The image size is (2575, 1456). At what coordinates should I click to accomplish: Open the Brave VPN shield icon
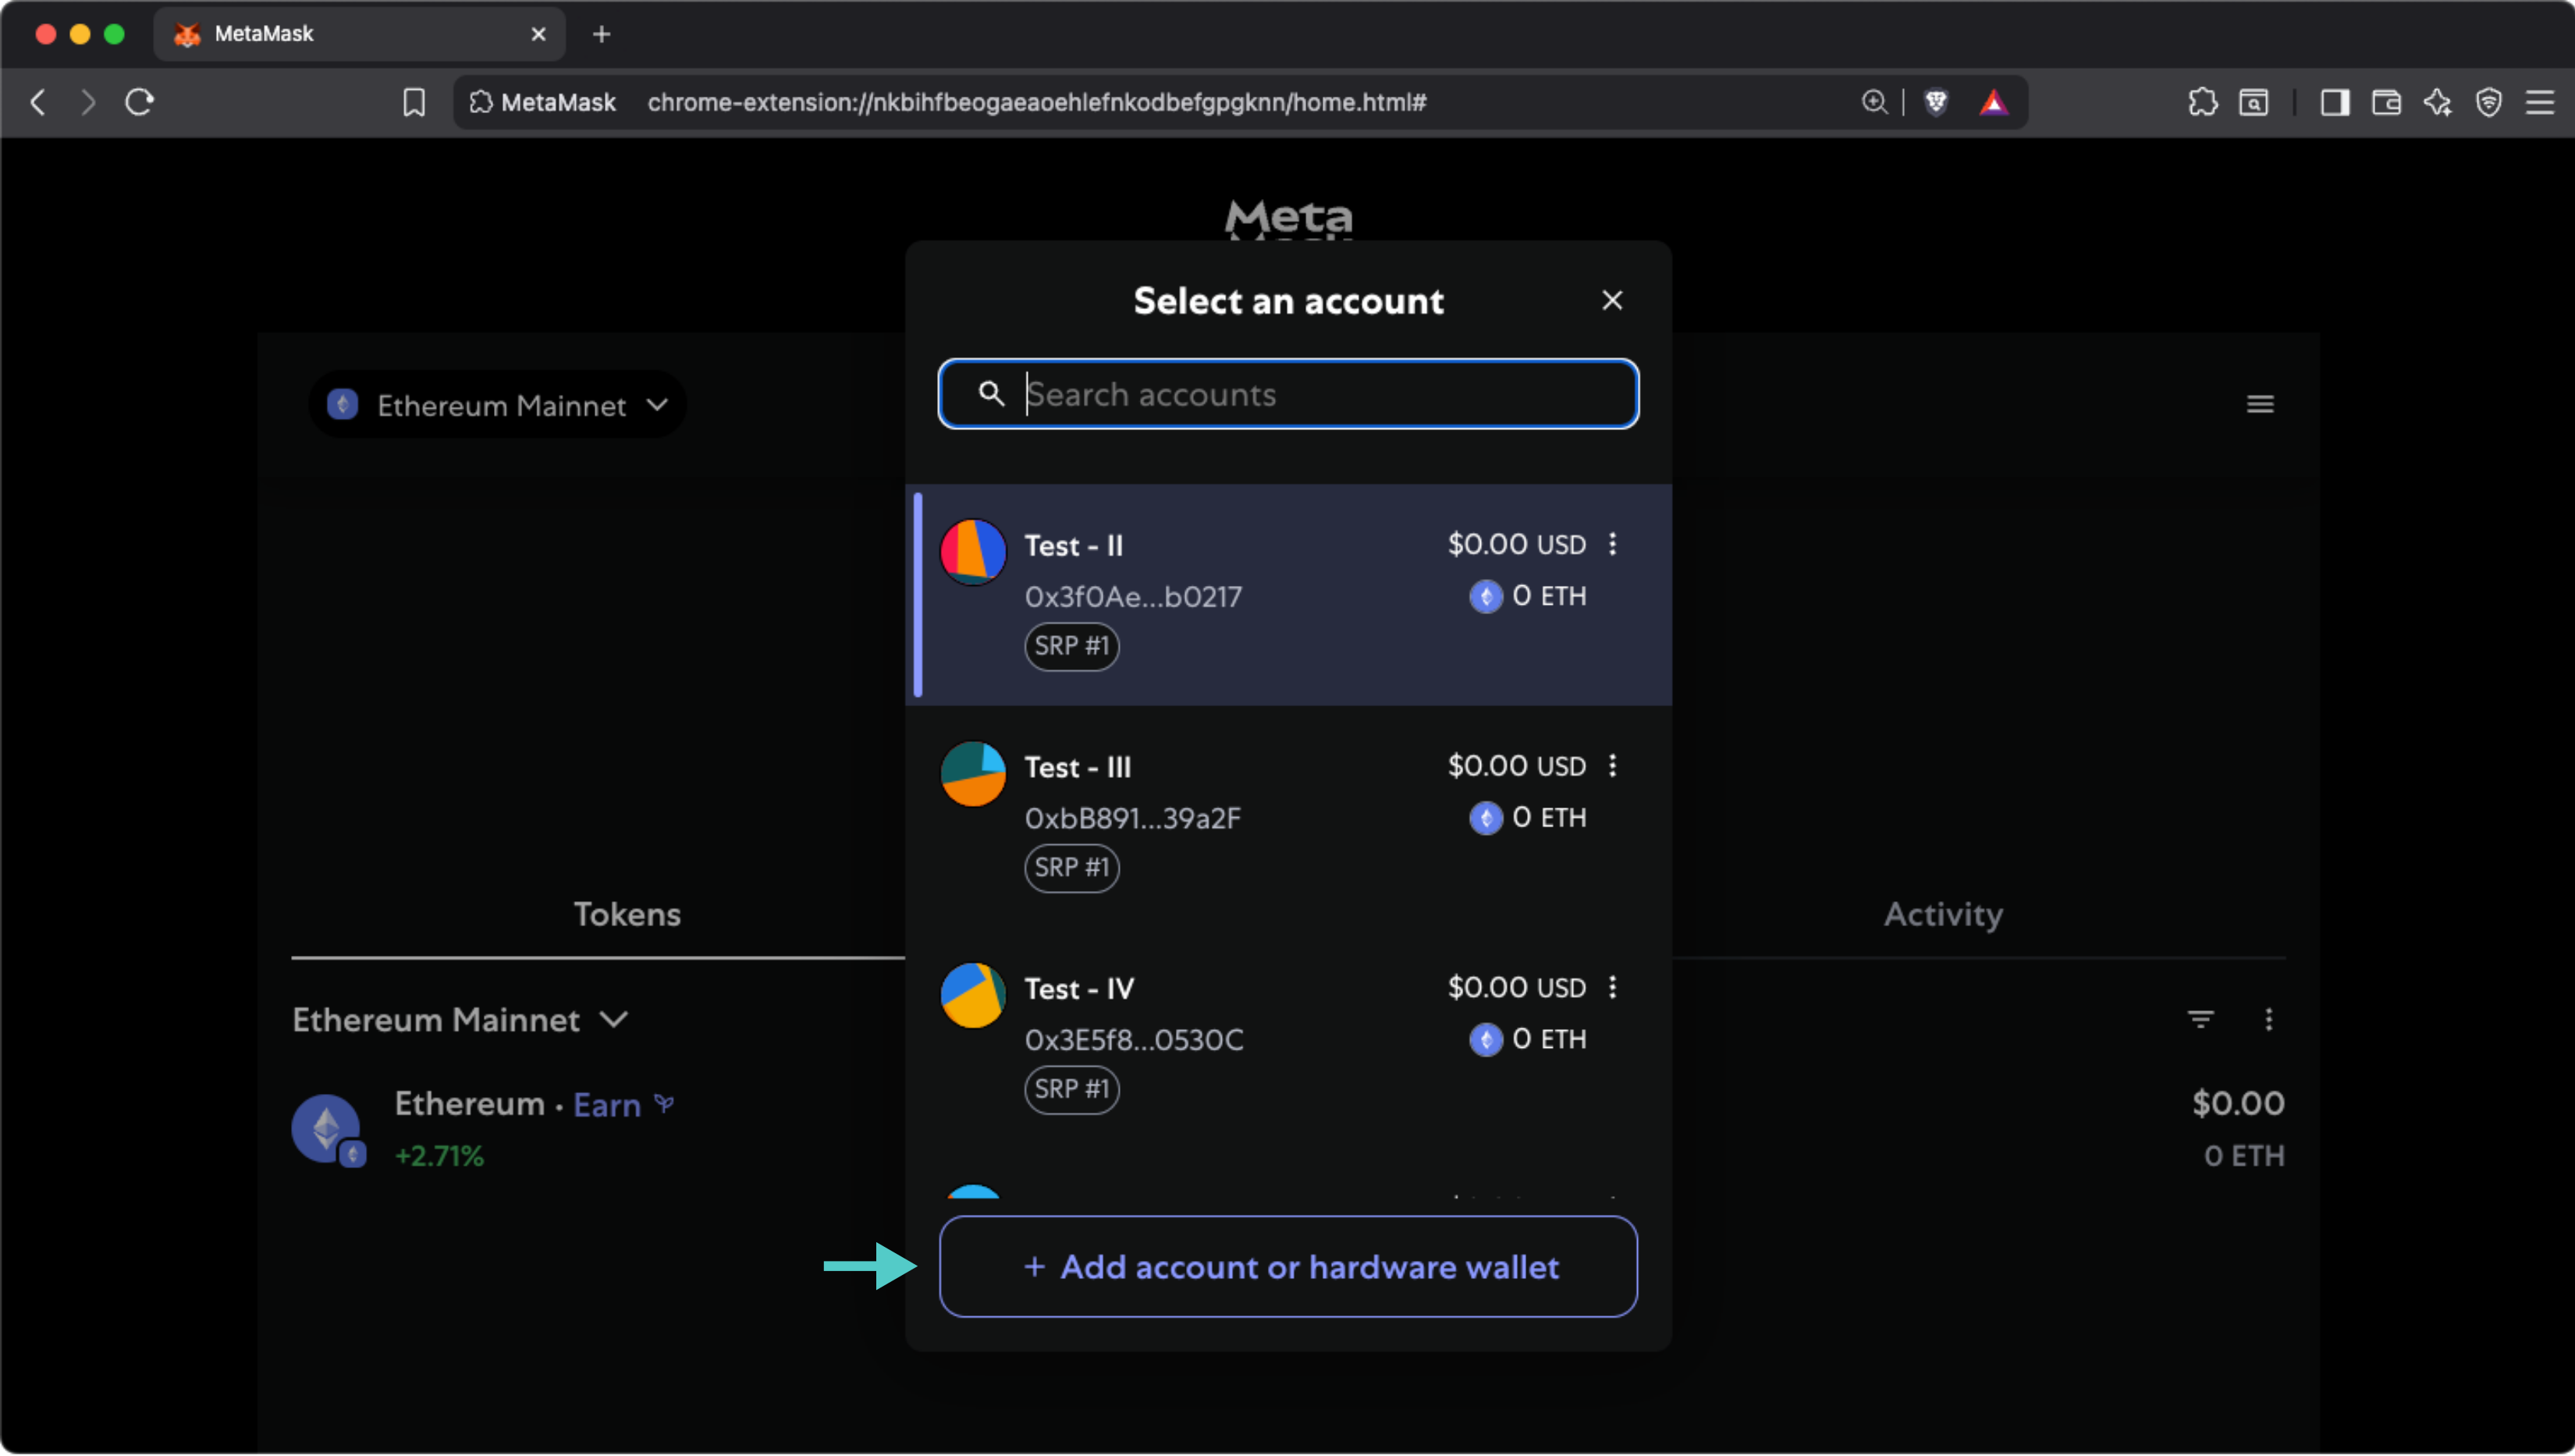click(2488, 102)
